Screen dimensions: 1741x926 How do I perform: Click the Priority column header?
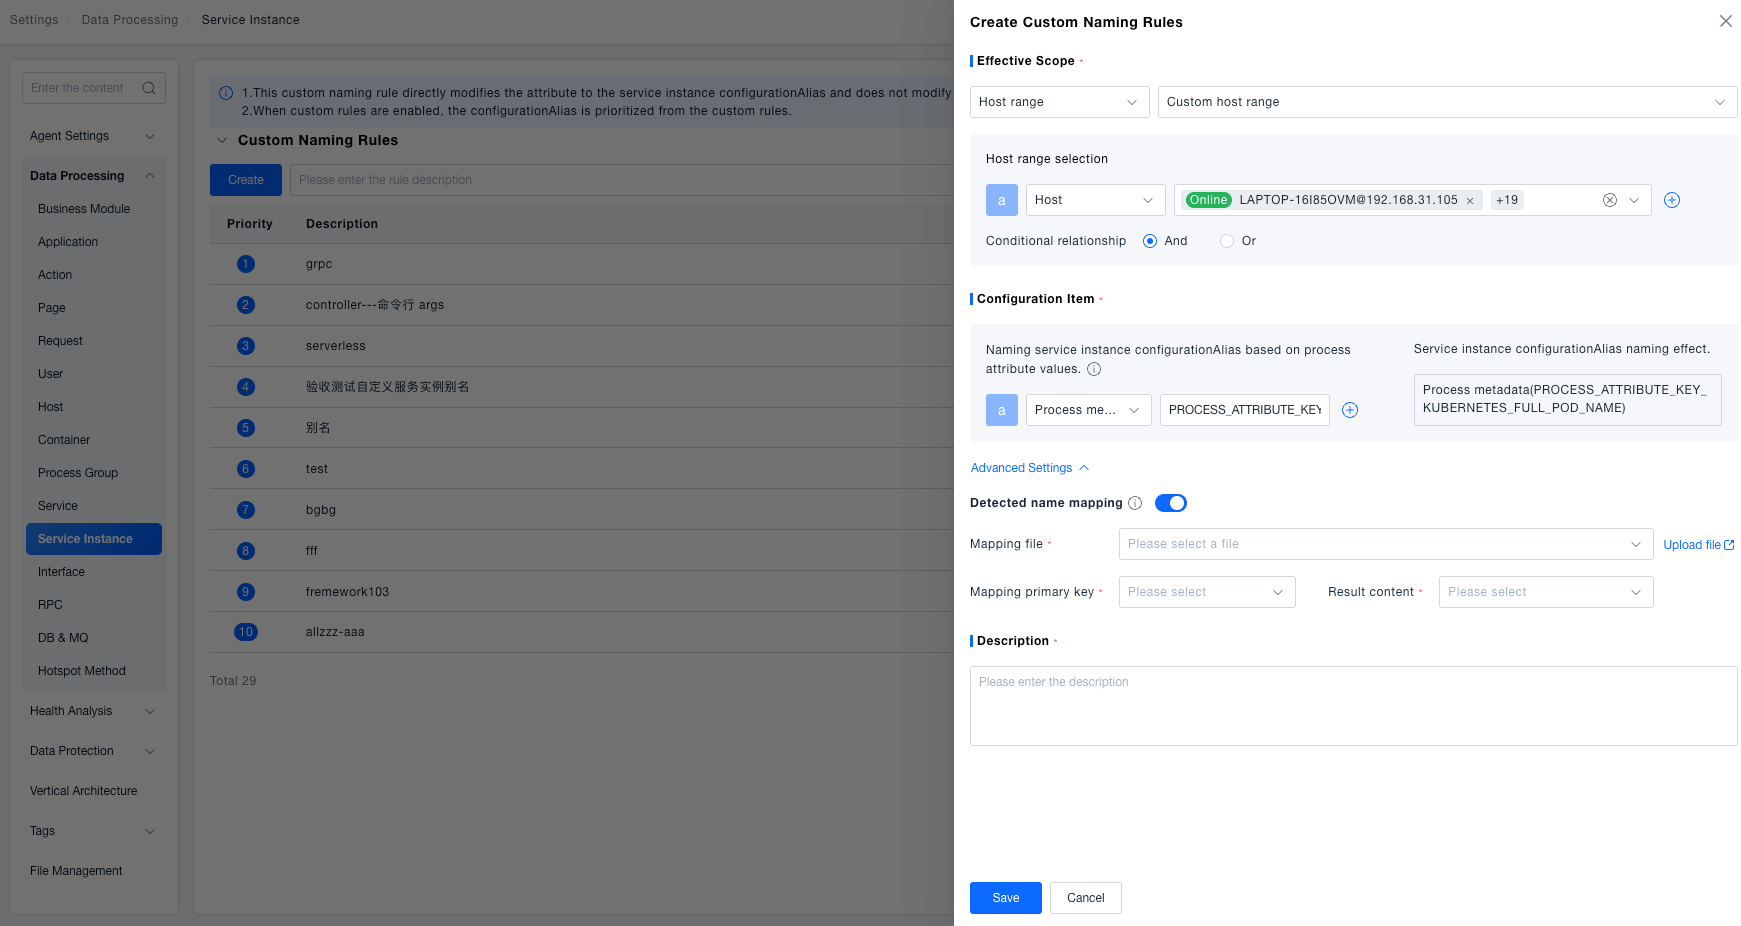pos(250,224)
